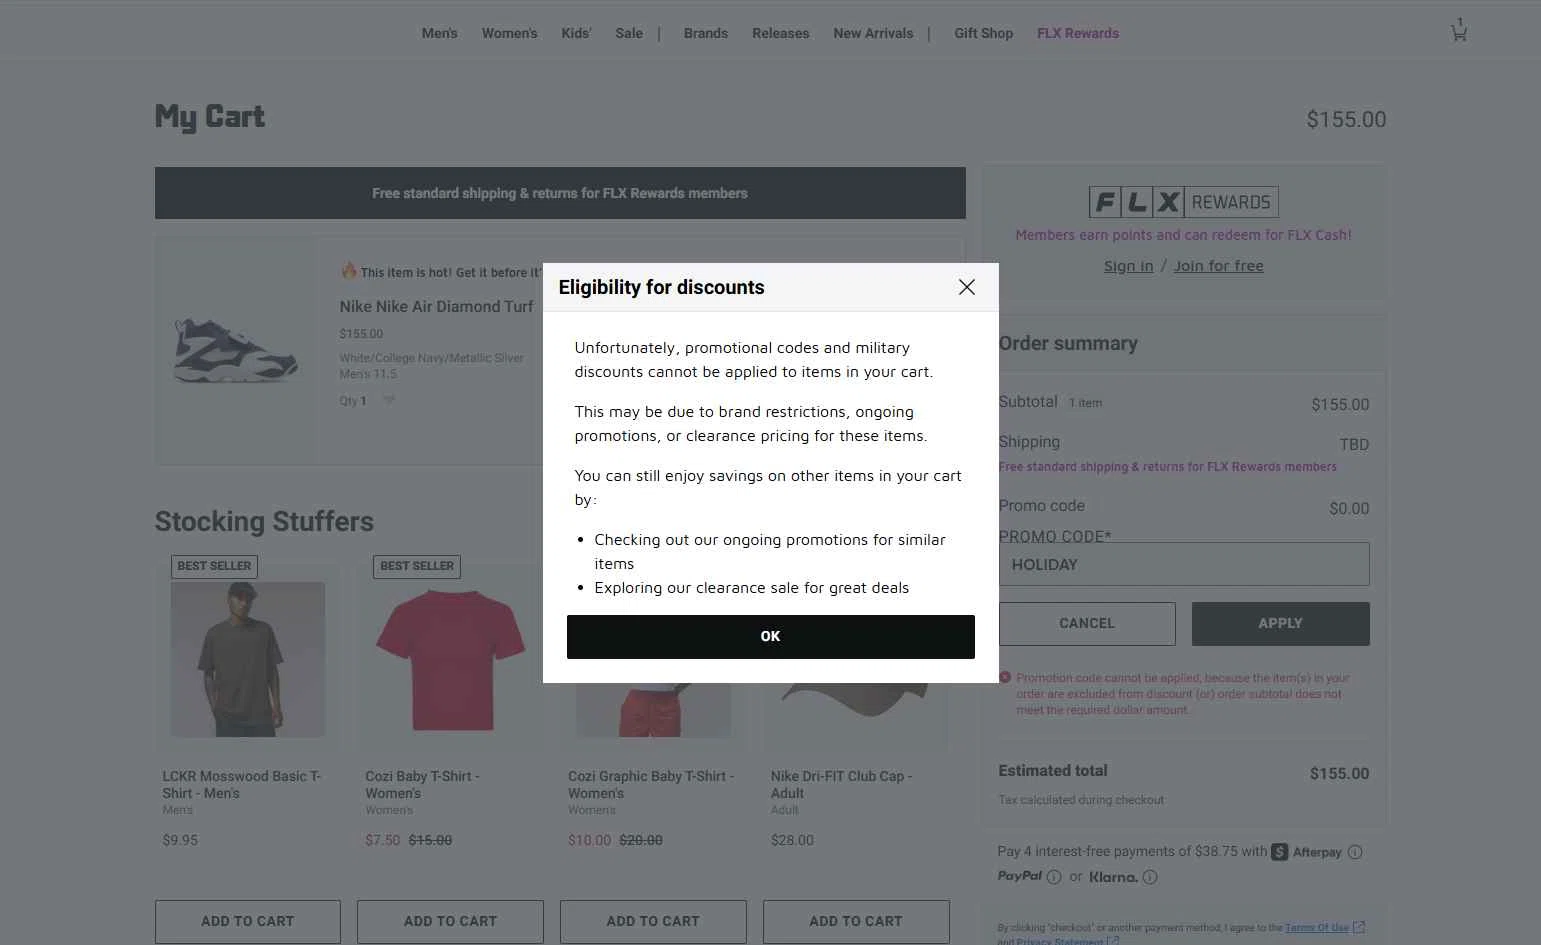This screenshot has width=1541, height=945.
Task: Open the Brands menu
Action: coord(706,33)
